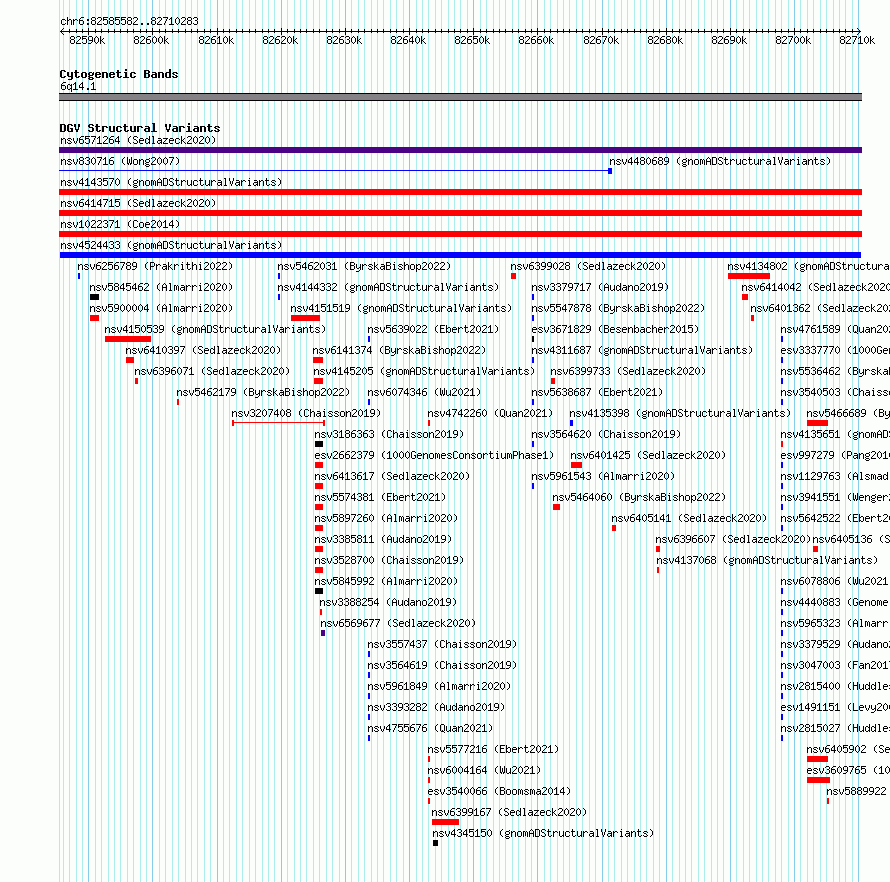
Task: Open nsv4345150 (gnomADStructuralVariants) variant
Action: pyautogui.click(x=543, y=833)
